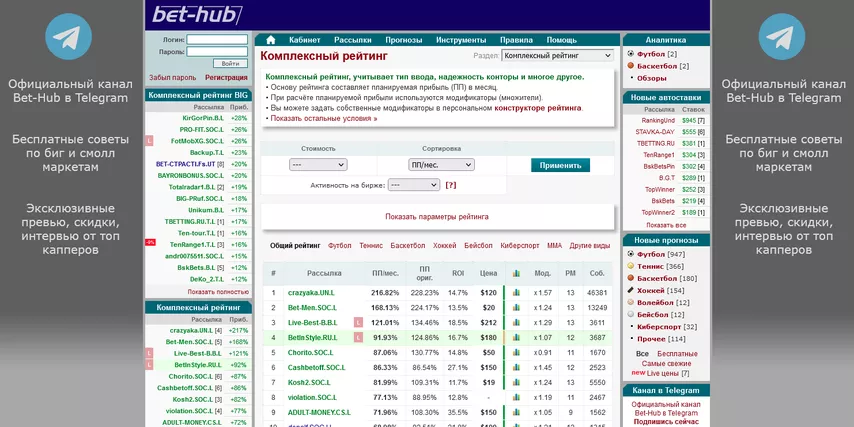Switch to Другие виды rating tab

(x=590, y=246)
